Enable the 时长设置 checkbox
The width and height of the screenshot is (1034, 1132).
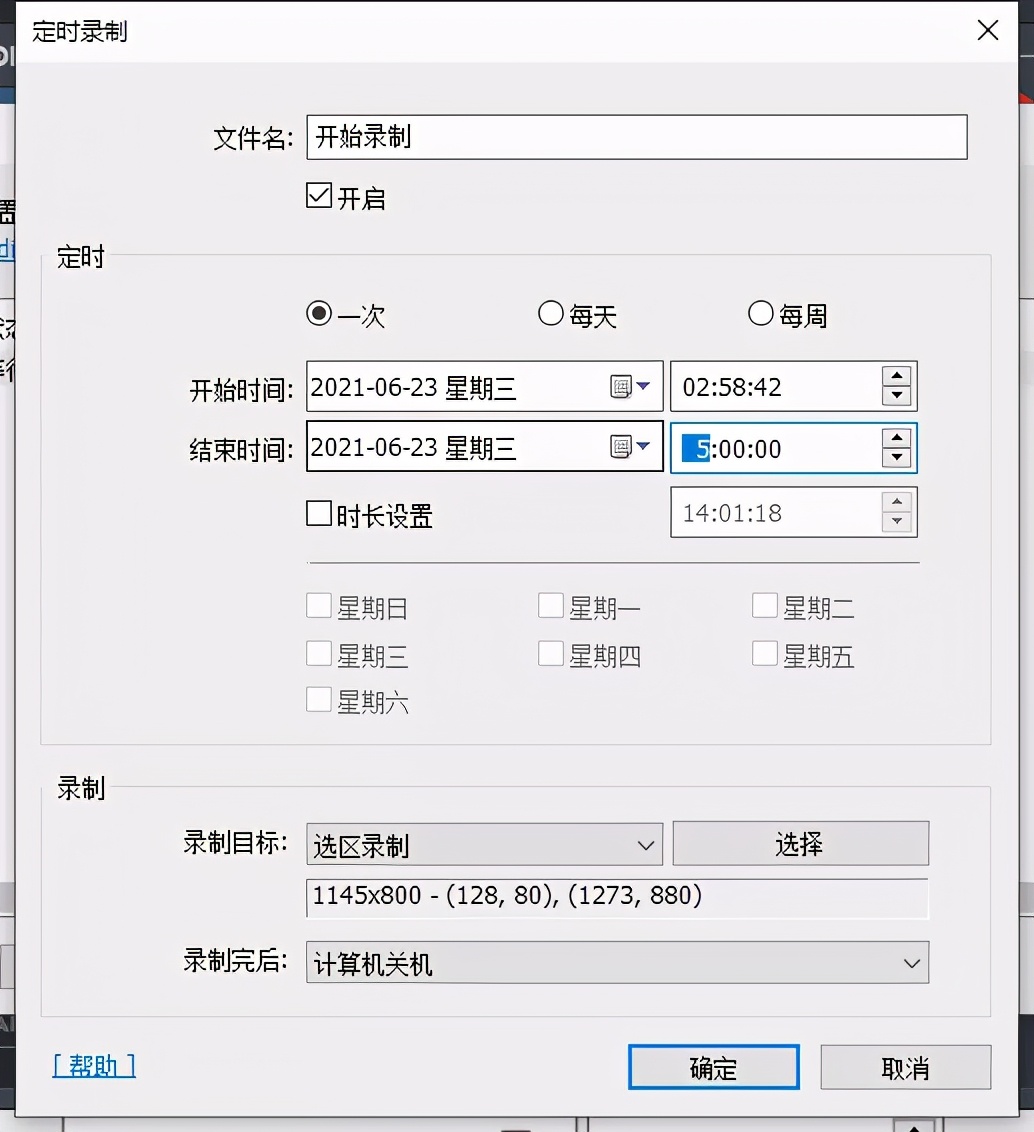pos(319,513)
